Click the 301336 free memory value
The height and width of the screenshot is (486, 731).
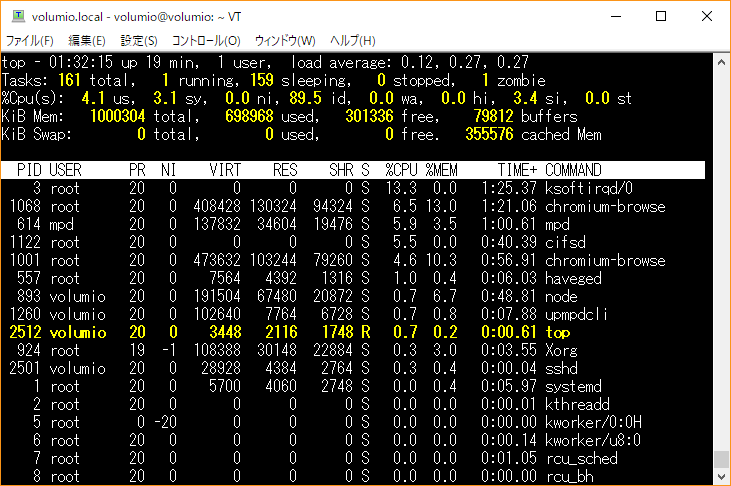[x=369, y=116]
